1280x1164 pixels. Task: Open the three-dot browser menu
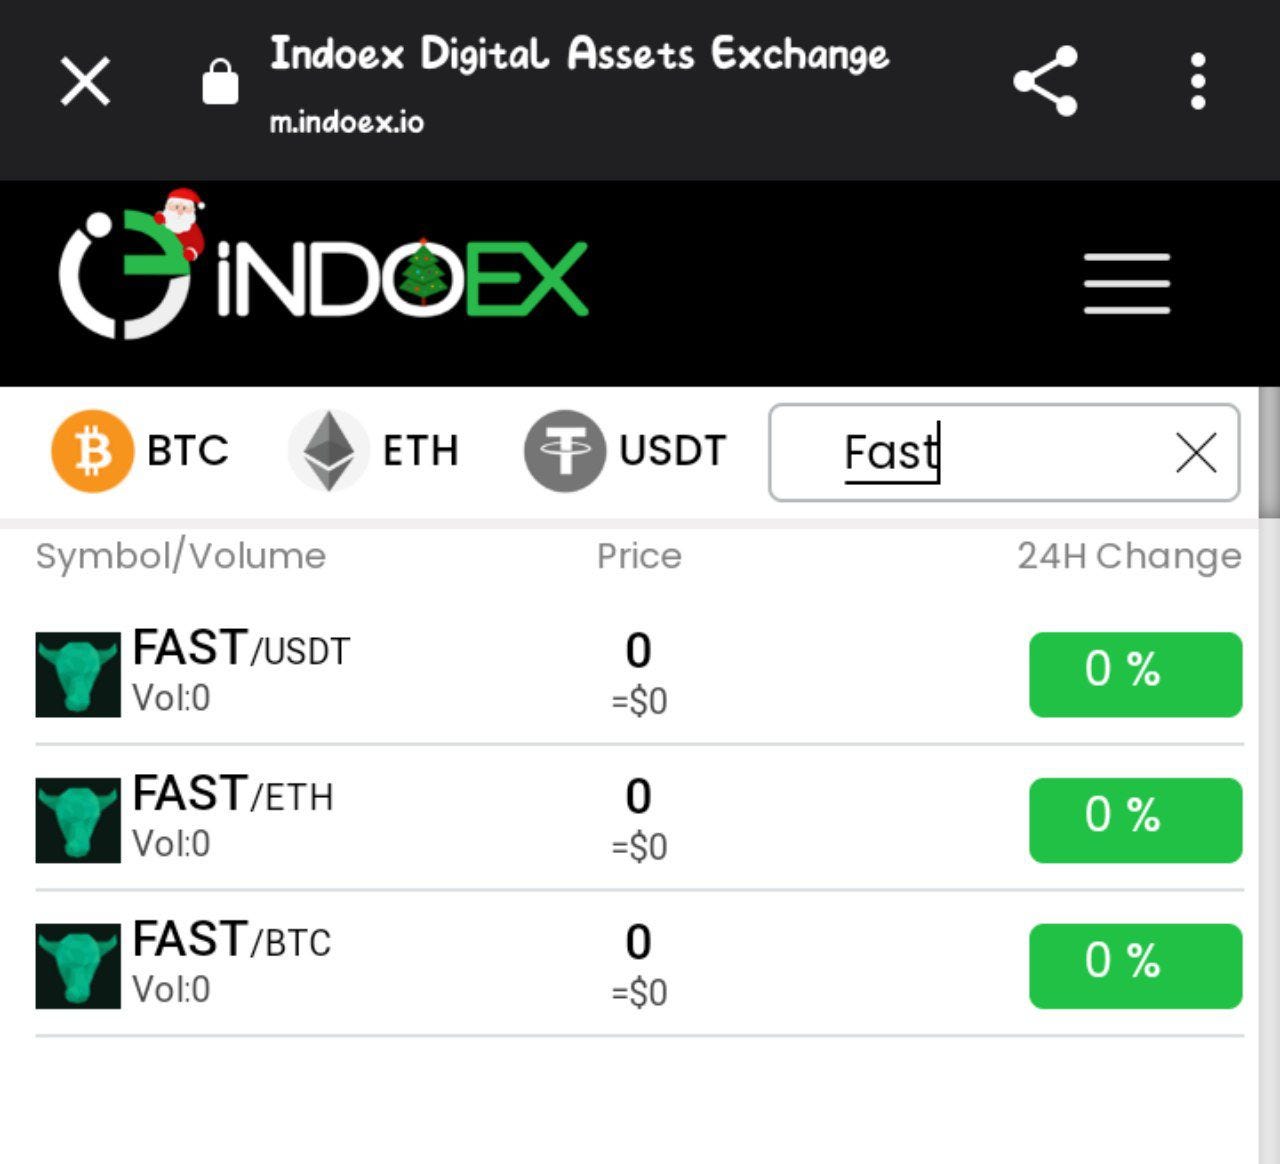pyautogui.click(x=1198, y=81)
